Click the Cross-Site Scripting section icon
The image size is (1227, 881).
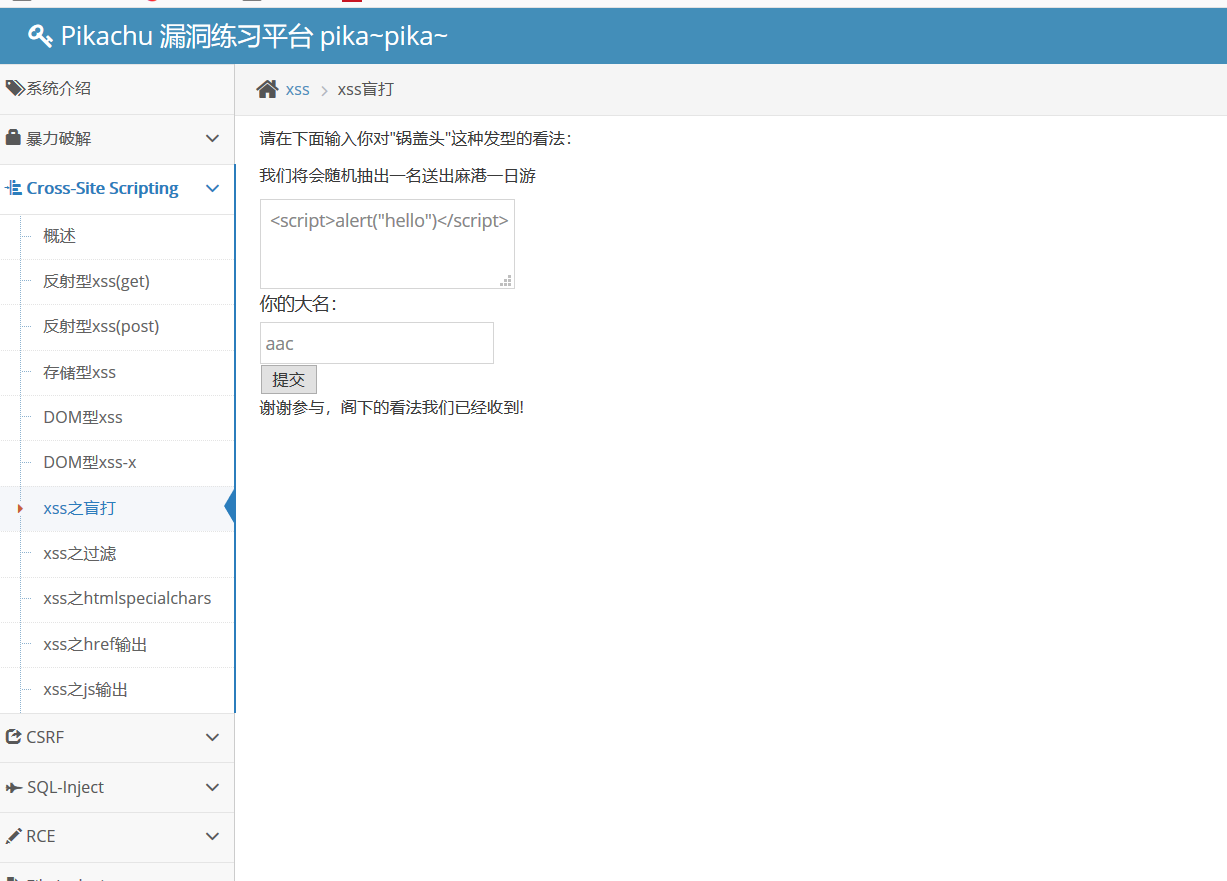pyautogui.click(x=14, y=188)
